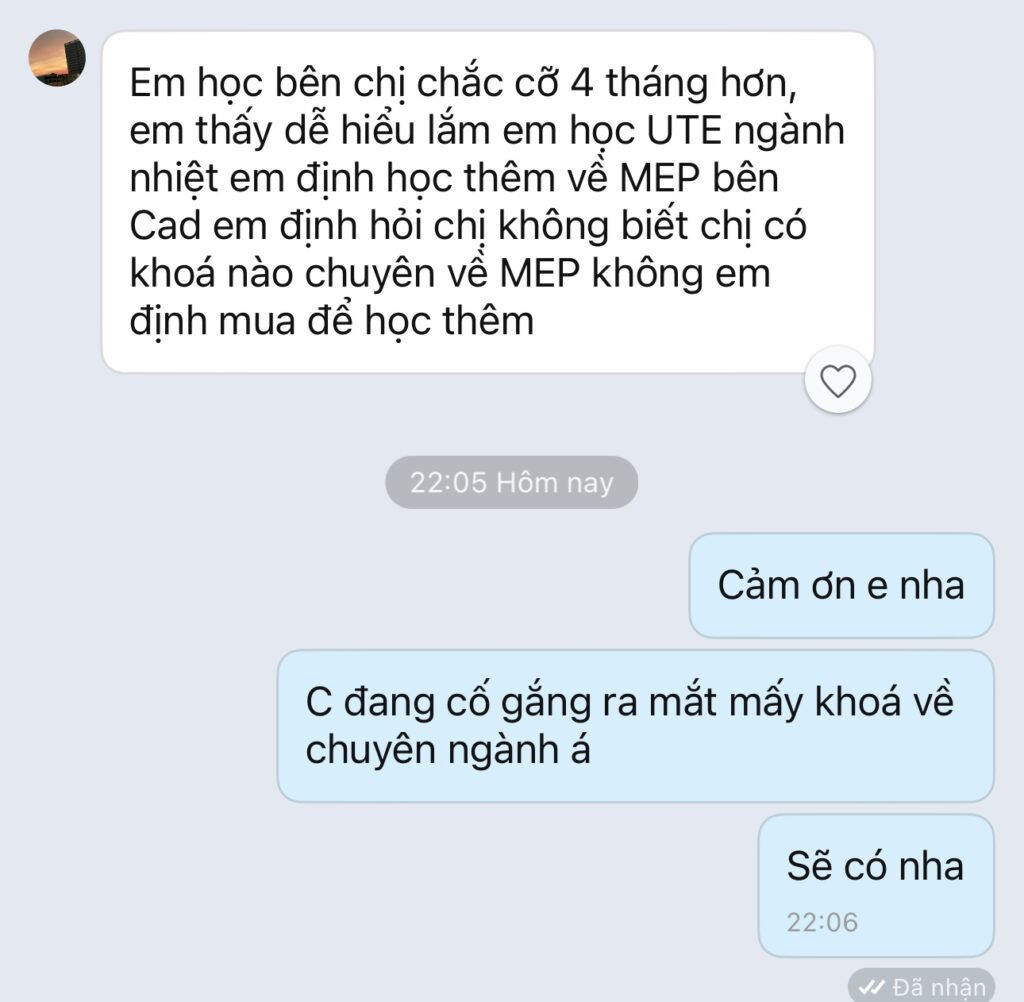Tap the "Đã nhận" delivery status label

coord(938,986)
